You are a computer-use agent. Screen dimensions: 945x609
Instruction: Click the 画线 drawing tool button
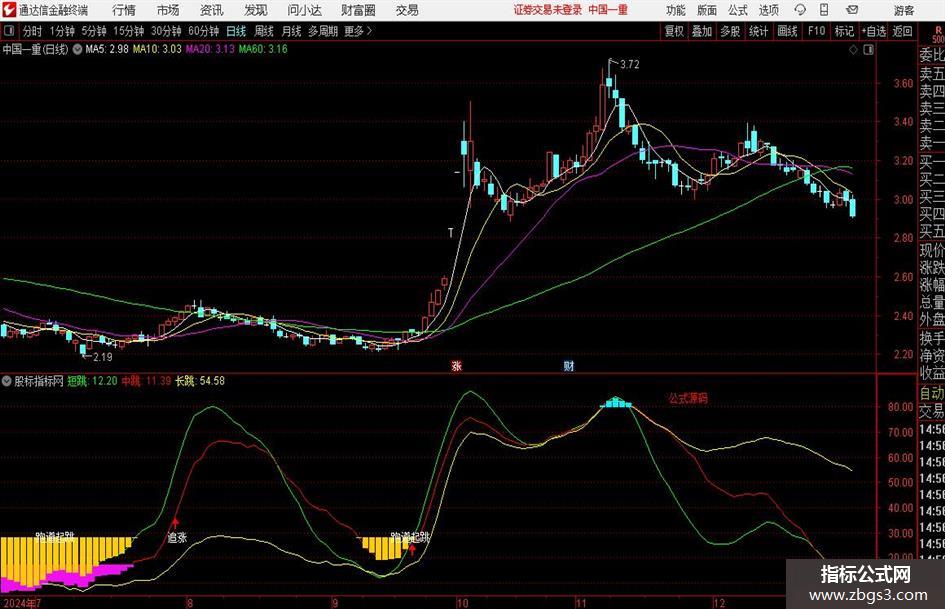[788, 31]
